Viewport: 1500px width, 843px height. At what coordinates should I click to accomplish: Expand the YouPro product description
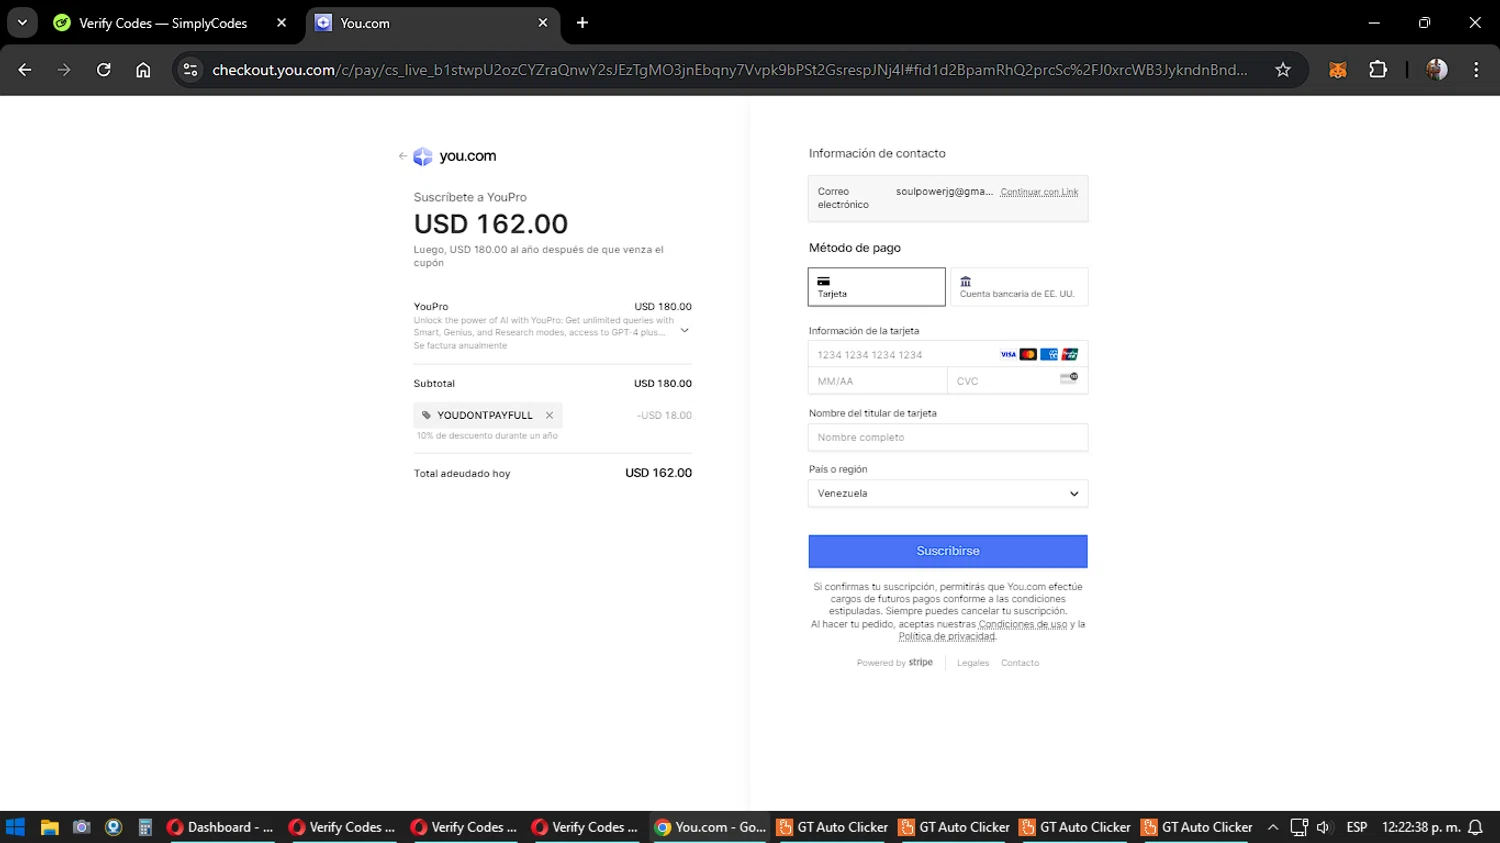tap(685, 330)
